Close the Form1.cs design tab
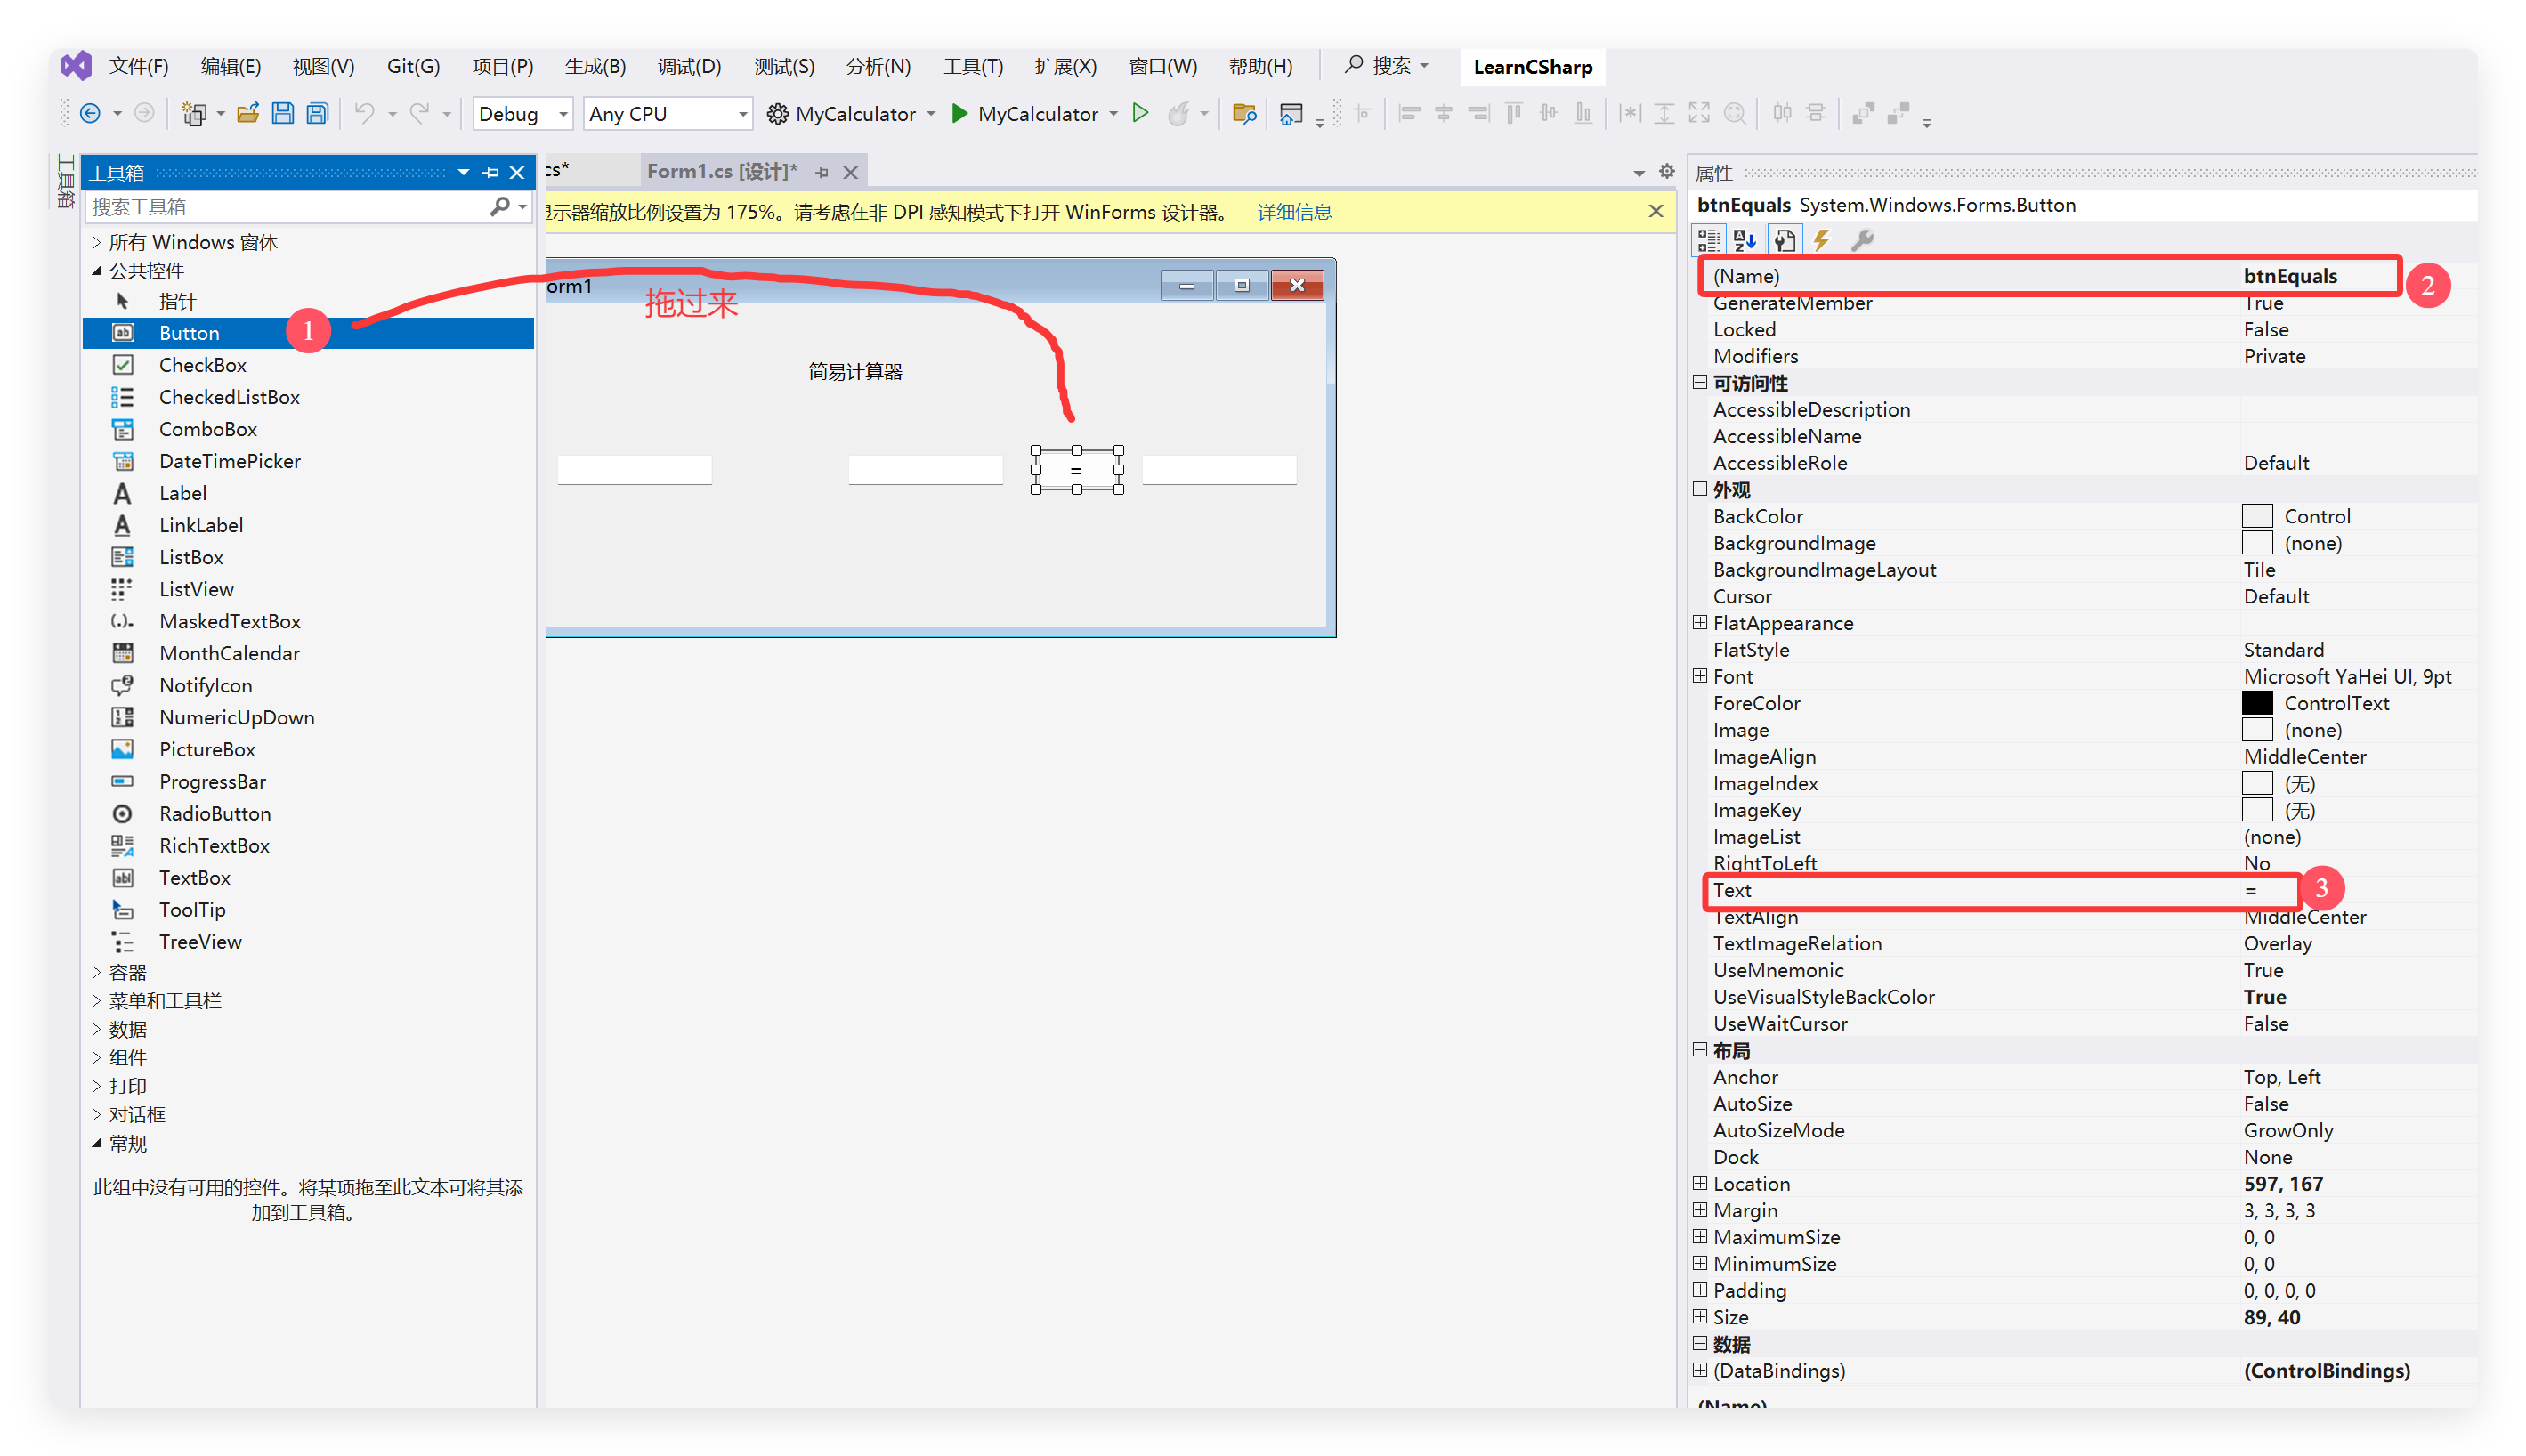This screenshot has height=1456, width=2526. point(851,173)
